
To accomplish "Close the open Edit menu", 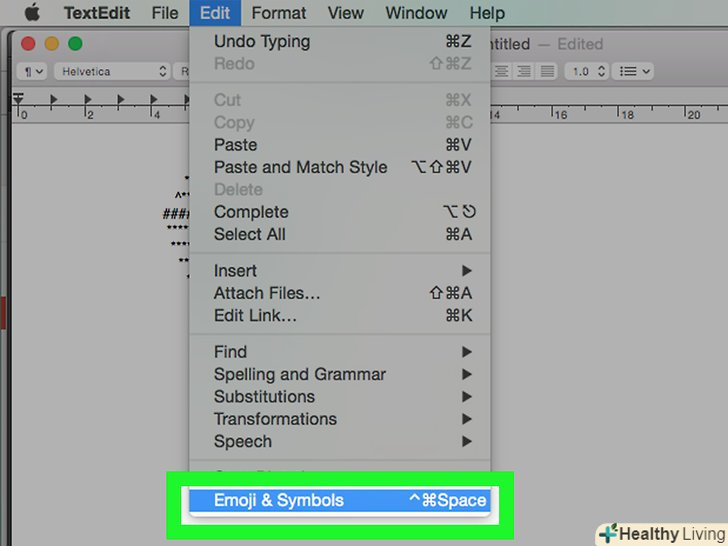I will [x=215, y=13].
